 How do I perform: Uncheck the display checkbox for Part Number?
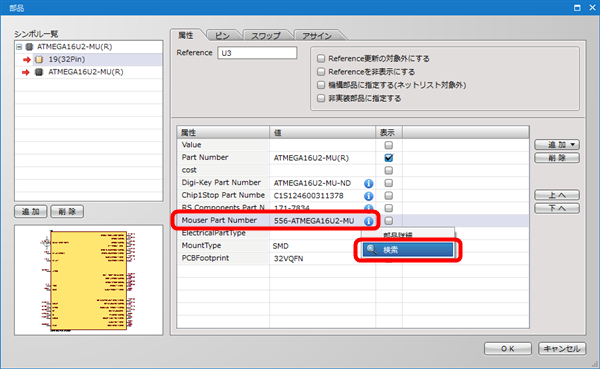(388, 158)
